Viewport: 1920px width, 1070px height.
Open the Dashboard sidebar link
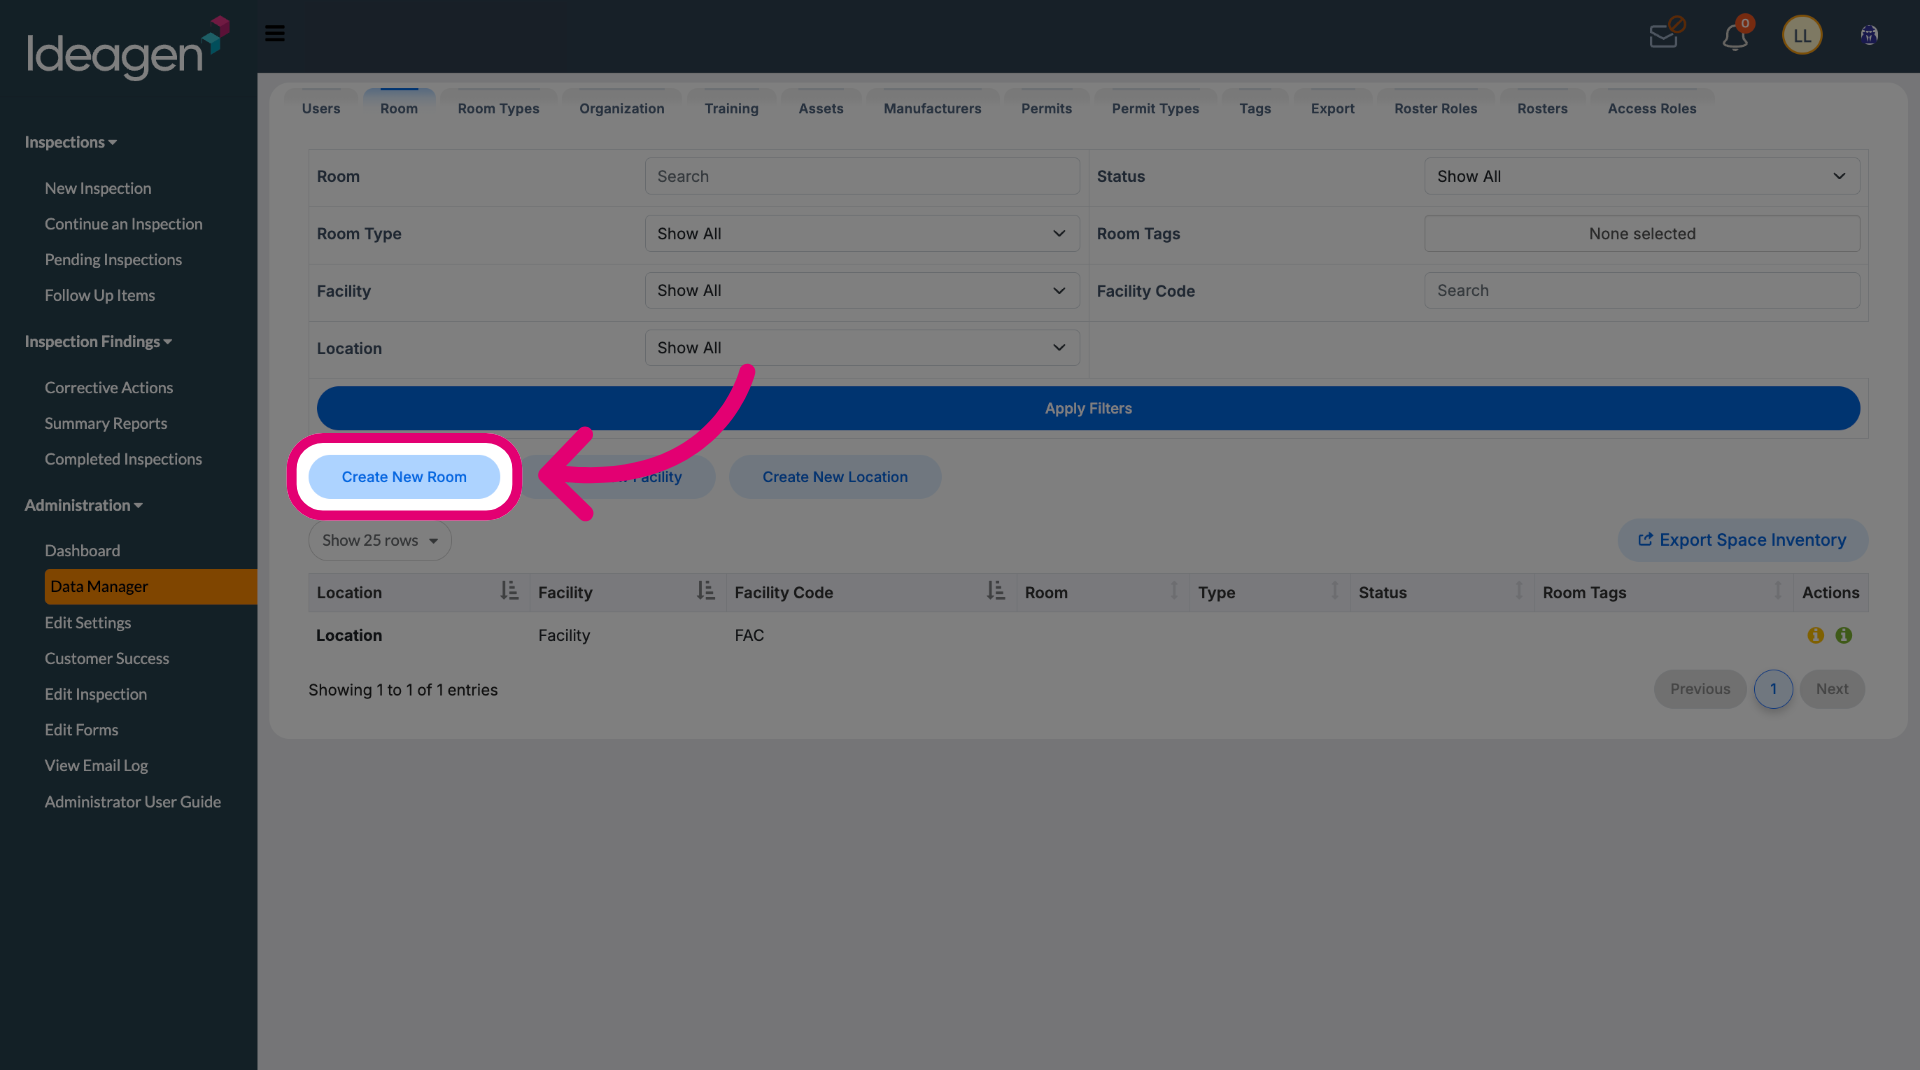click(x=82, y=550)
